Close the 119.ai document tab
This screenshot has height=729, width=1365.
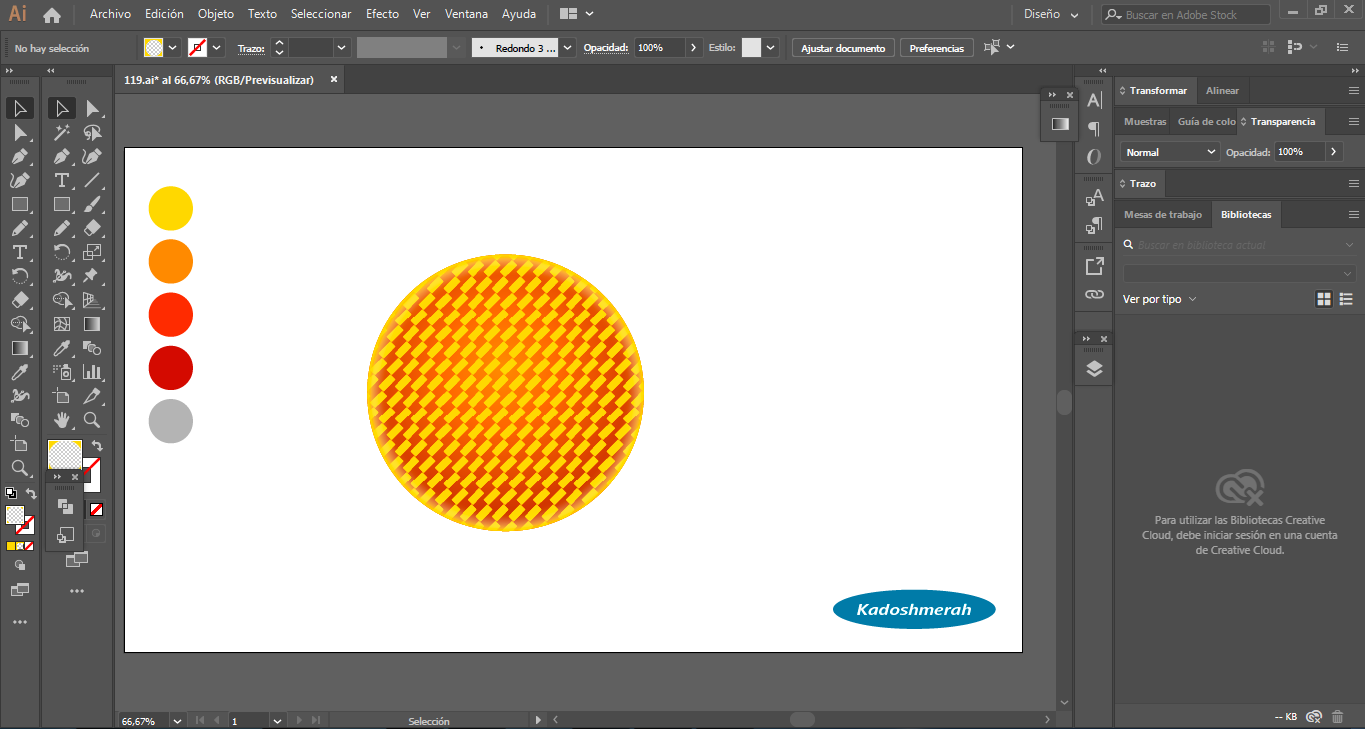[334, 80]
